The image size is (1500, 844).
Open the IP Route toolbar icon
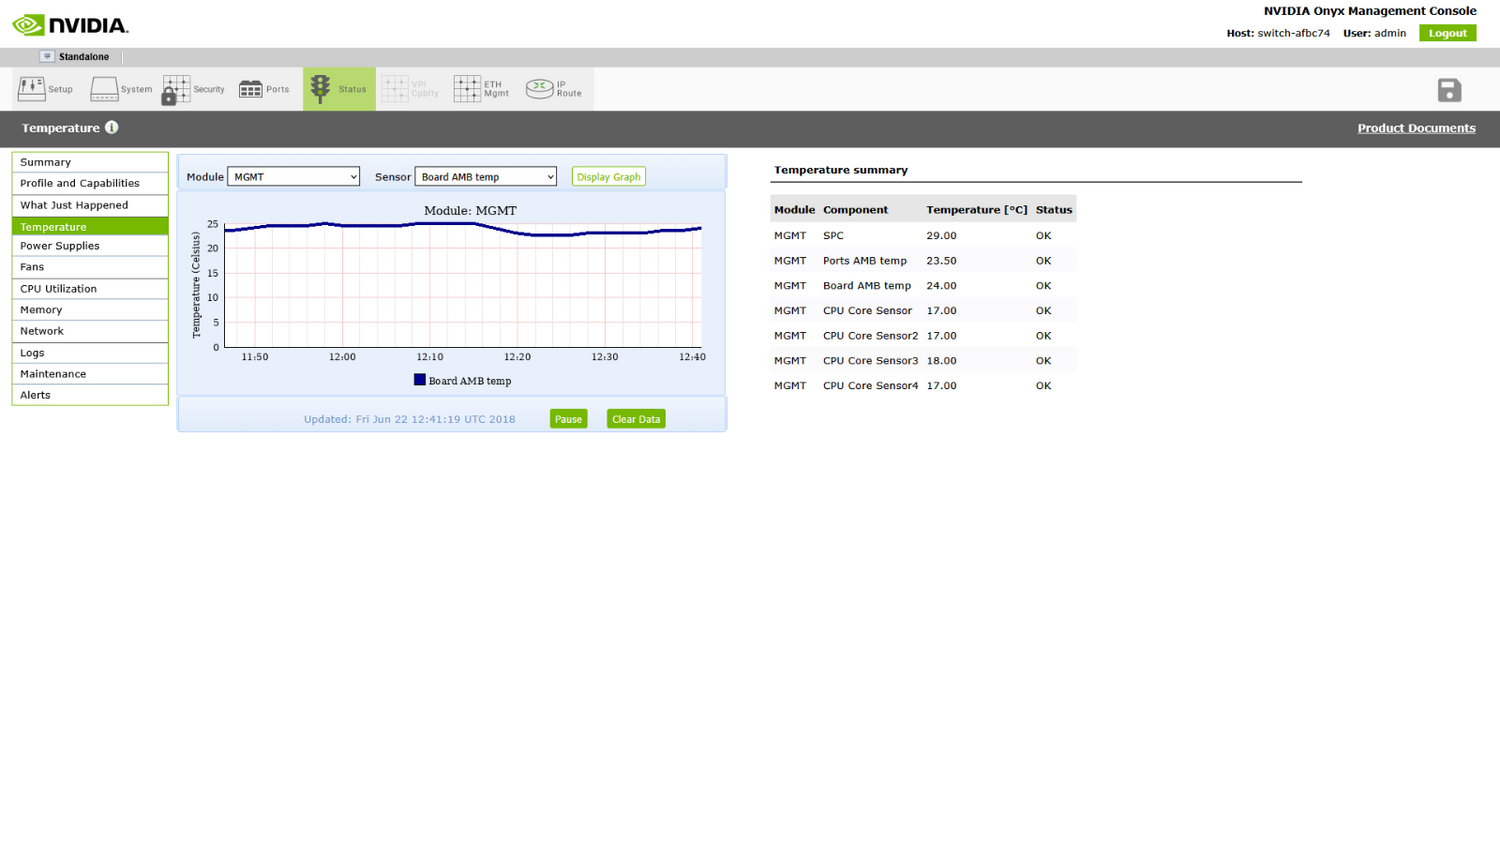554,89
